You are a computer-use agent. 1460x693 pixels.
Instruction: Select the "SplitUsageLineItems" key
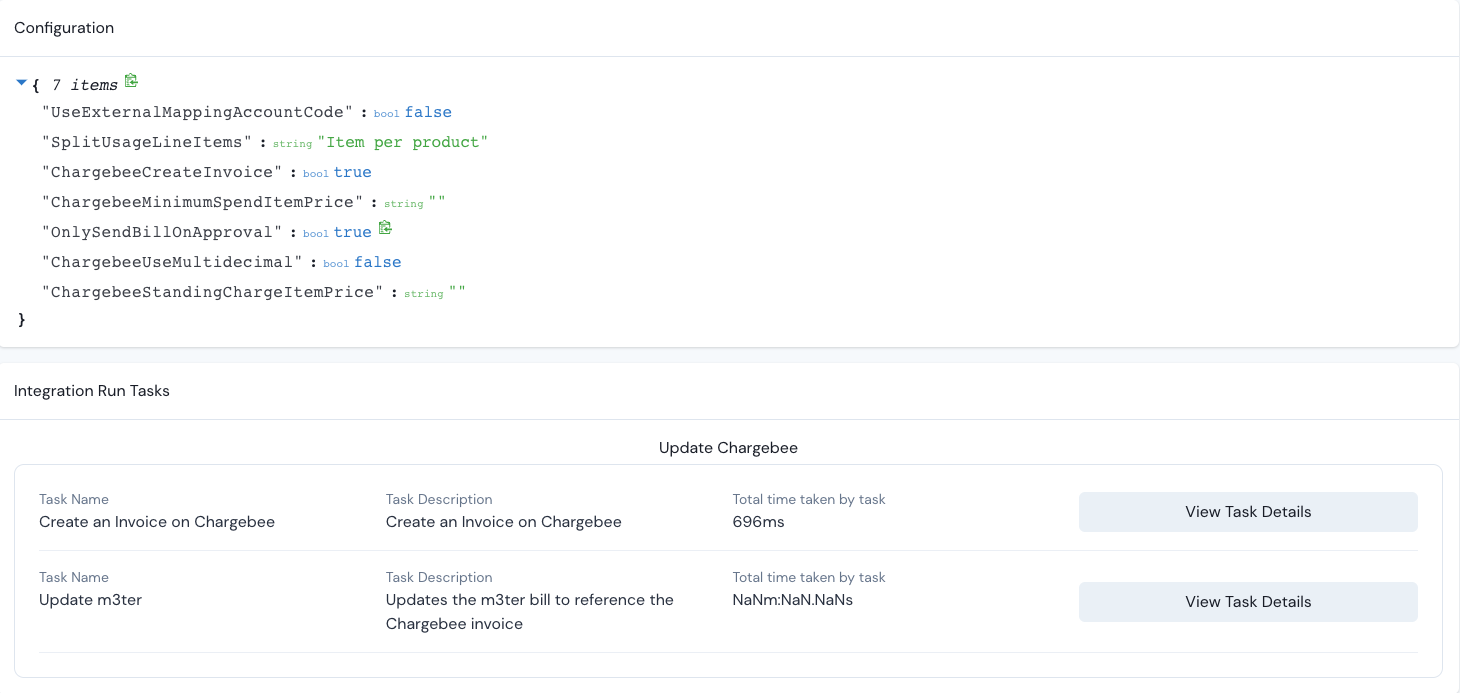(x=148, y=142)
